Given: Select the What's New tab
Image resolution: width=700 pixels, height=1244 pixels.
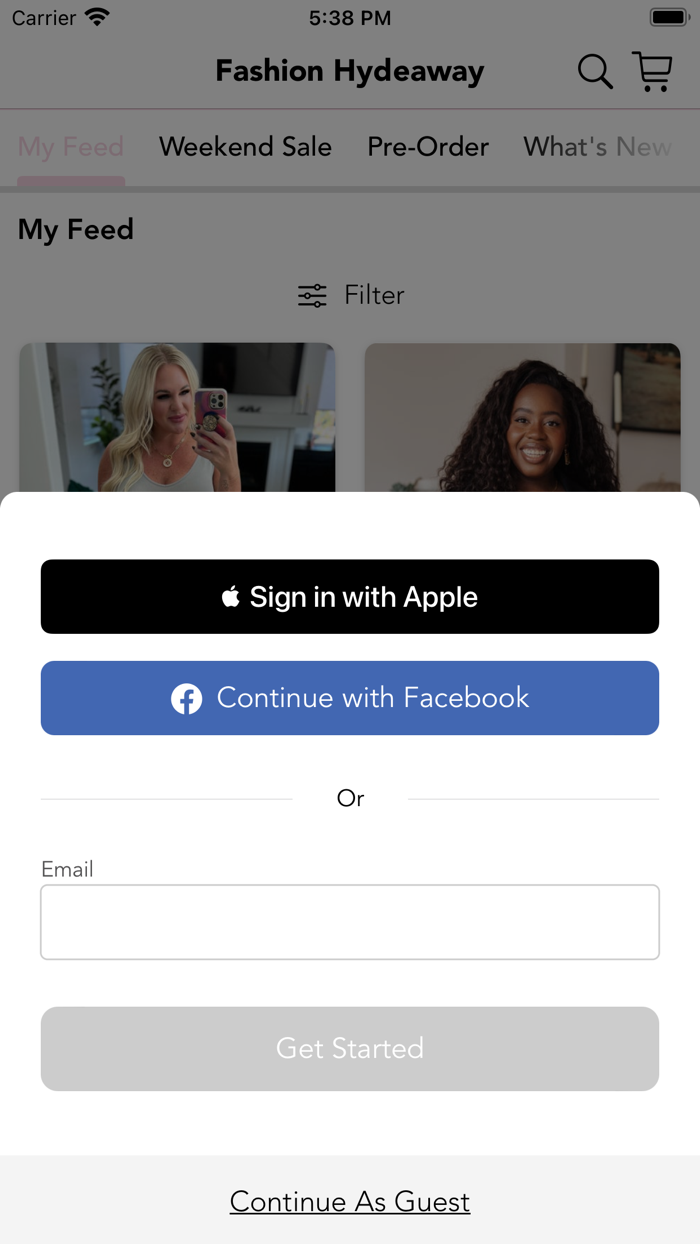Looking at the screenshot, I should (597, 147).
